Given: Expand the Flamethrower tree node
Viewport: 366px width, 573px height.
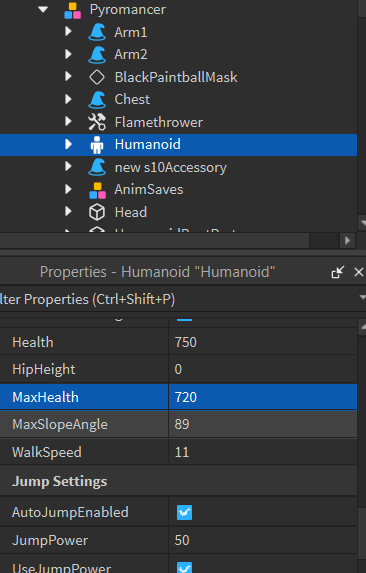Looking at the screenshot, I should pyautogui.click(x=68, y=122).
